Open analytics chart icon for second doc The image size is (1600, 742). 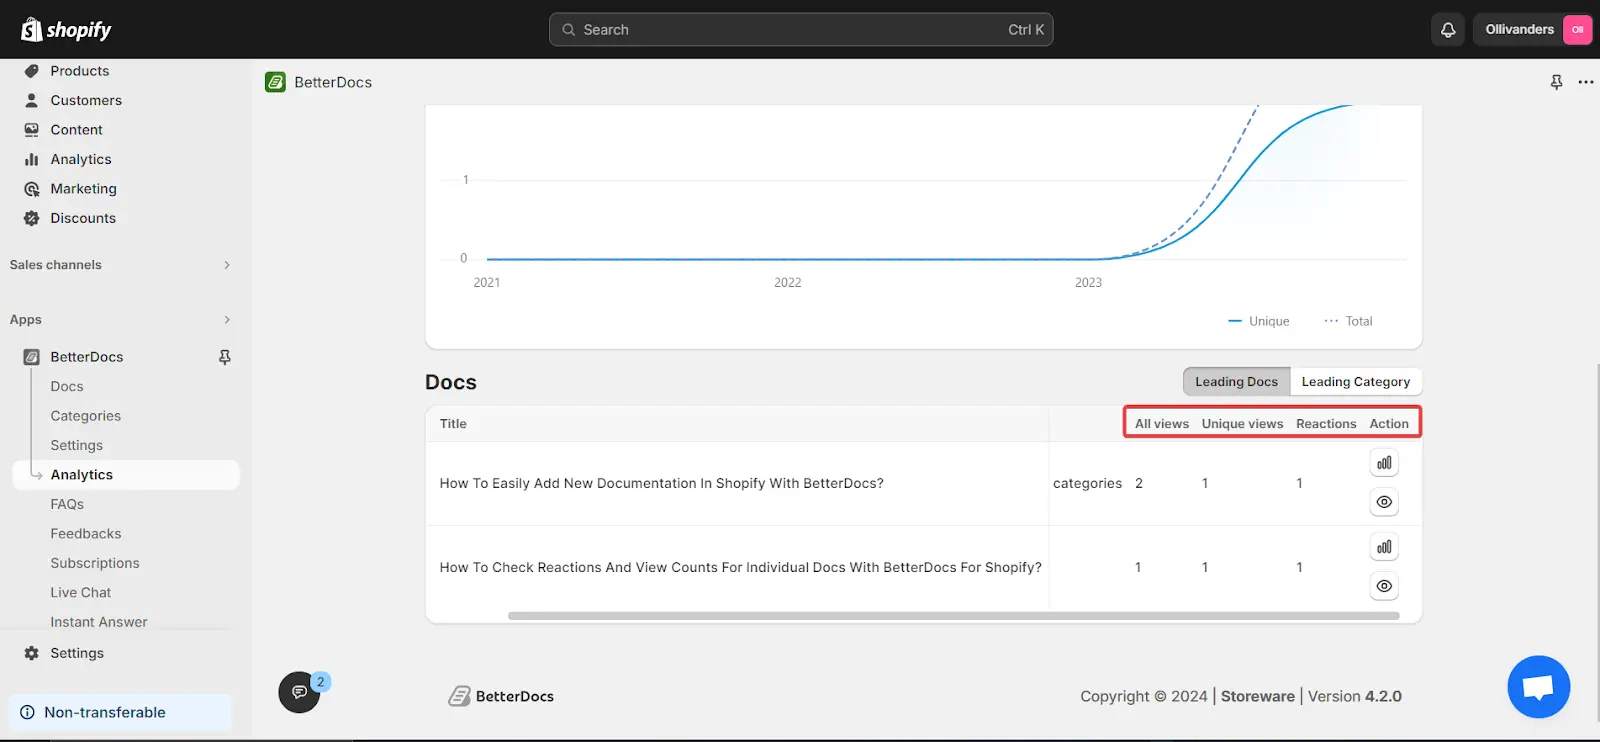click(x=1384, y=547)
